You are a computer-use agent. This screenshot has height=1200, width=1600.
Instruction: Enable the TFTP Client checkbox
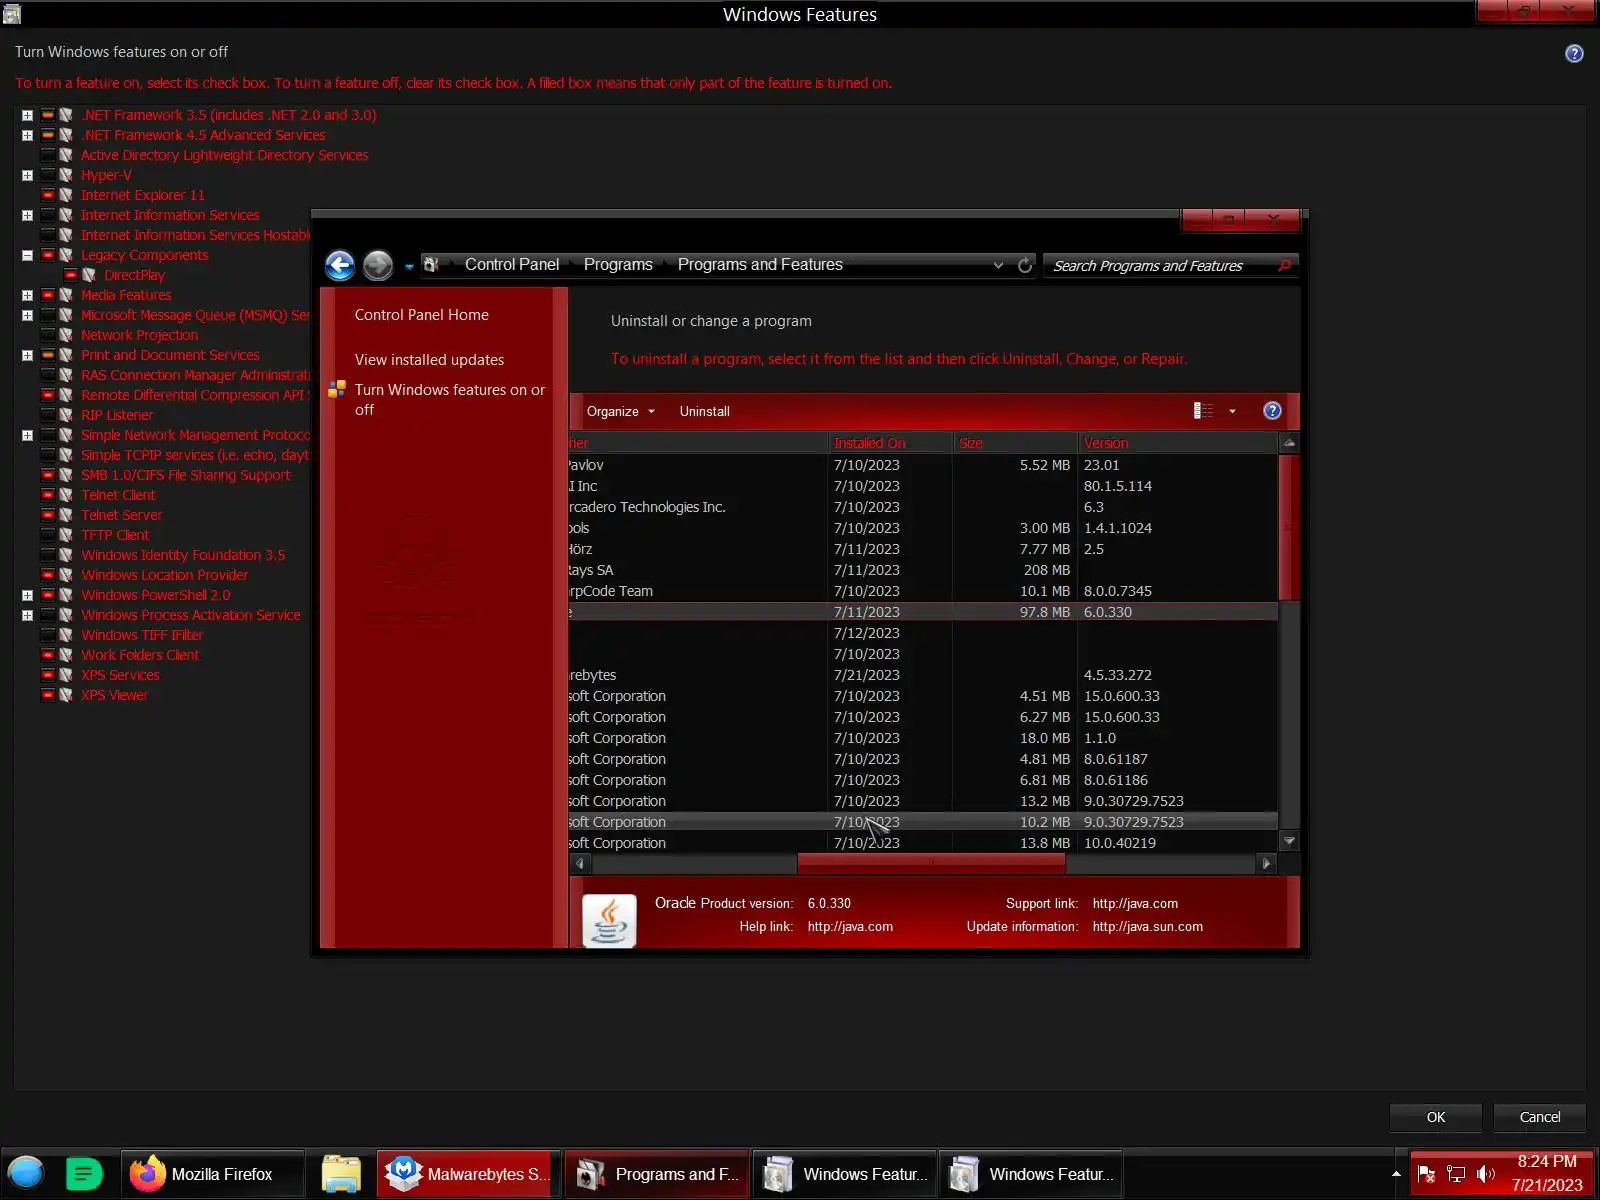(47, 535)
